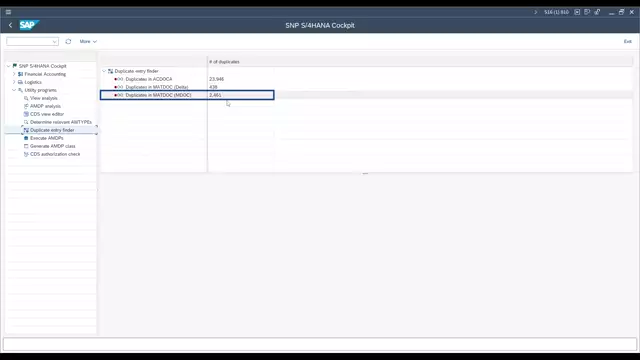Select AMDP analysis in the tree
Image resolution: width=640 pixels, height=360 pixels.
pos(45,106)
